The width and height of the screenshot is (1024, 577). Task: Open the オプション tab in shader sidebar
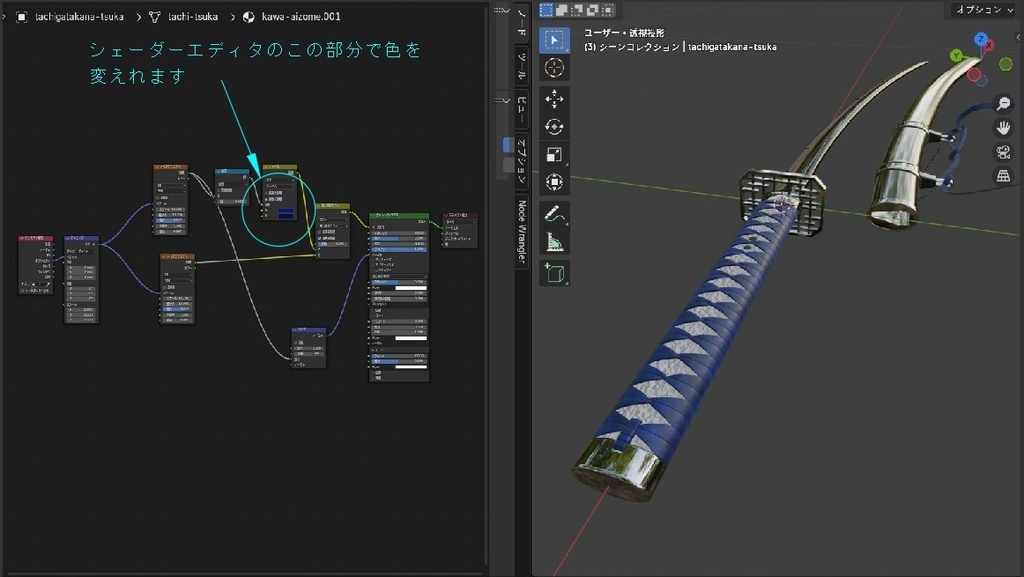[x=521, y=161]
